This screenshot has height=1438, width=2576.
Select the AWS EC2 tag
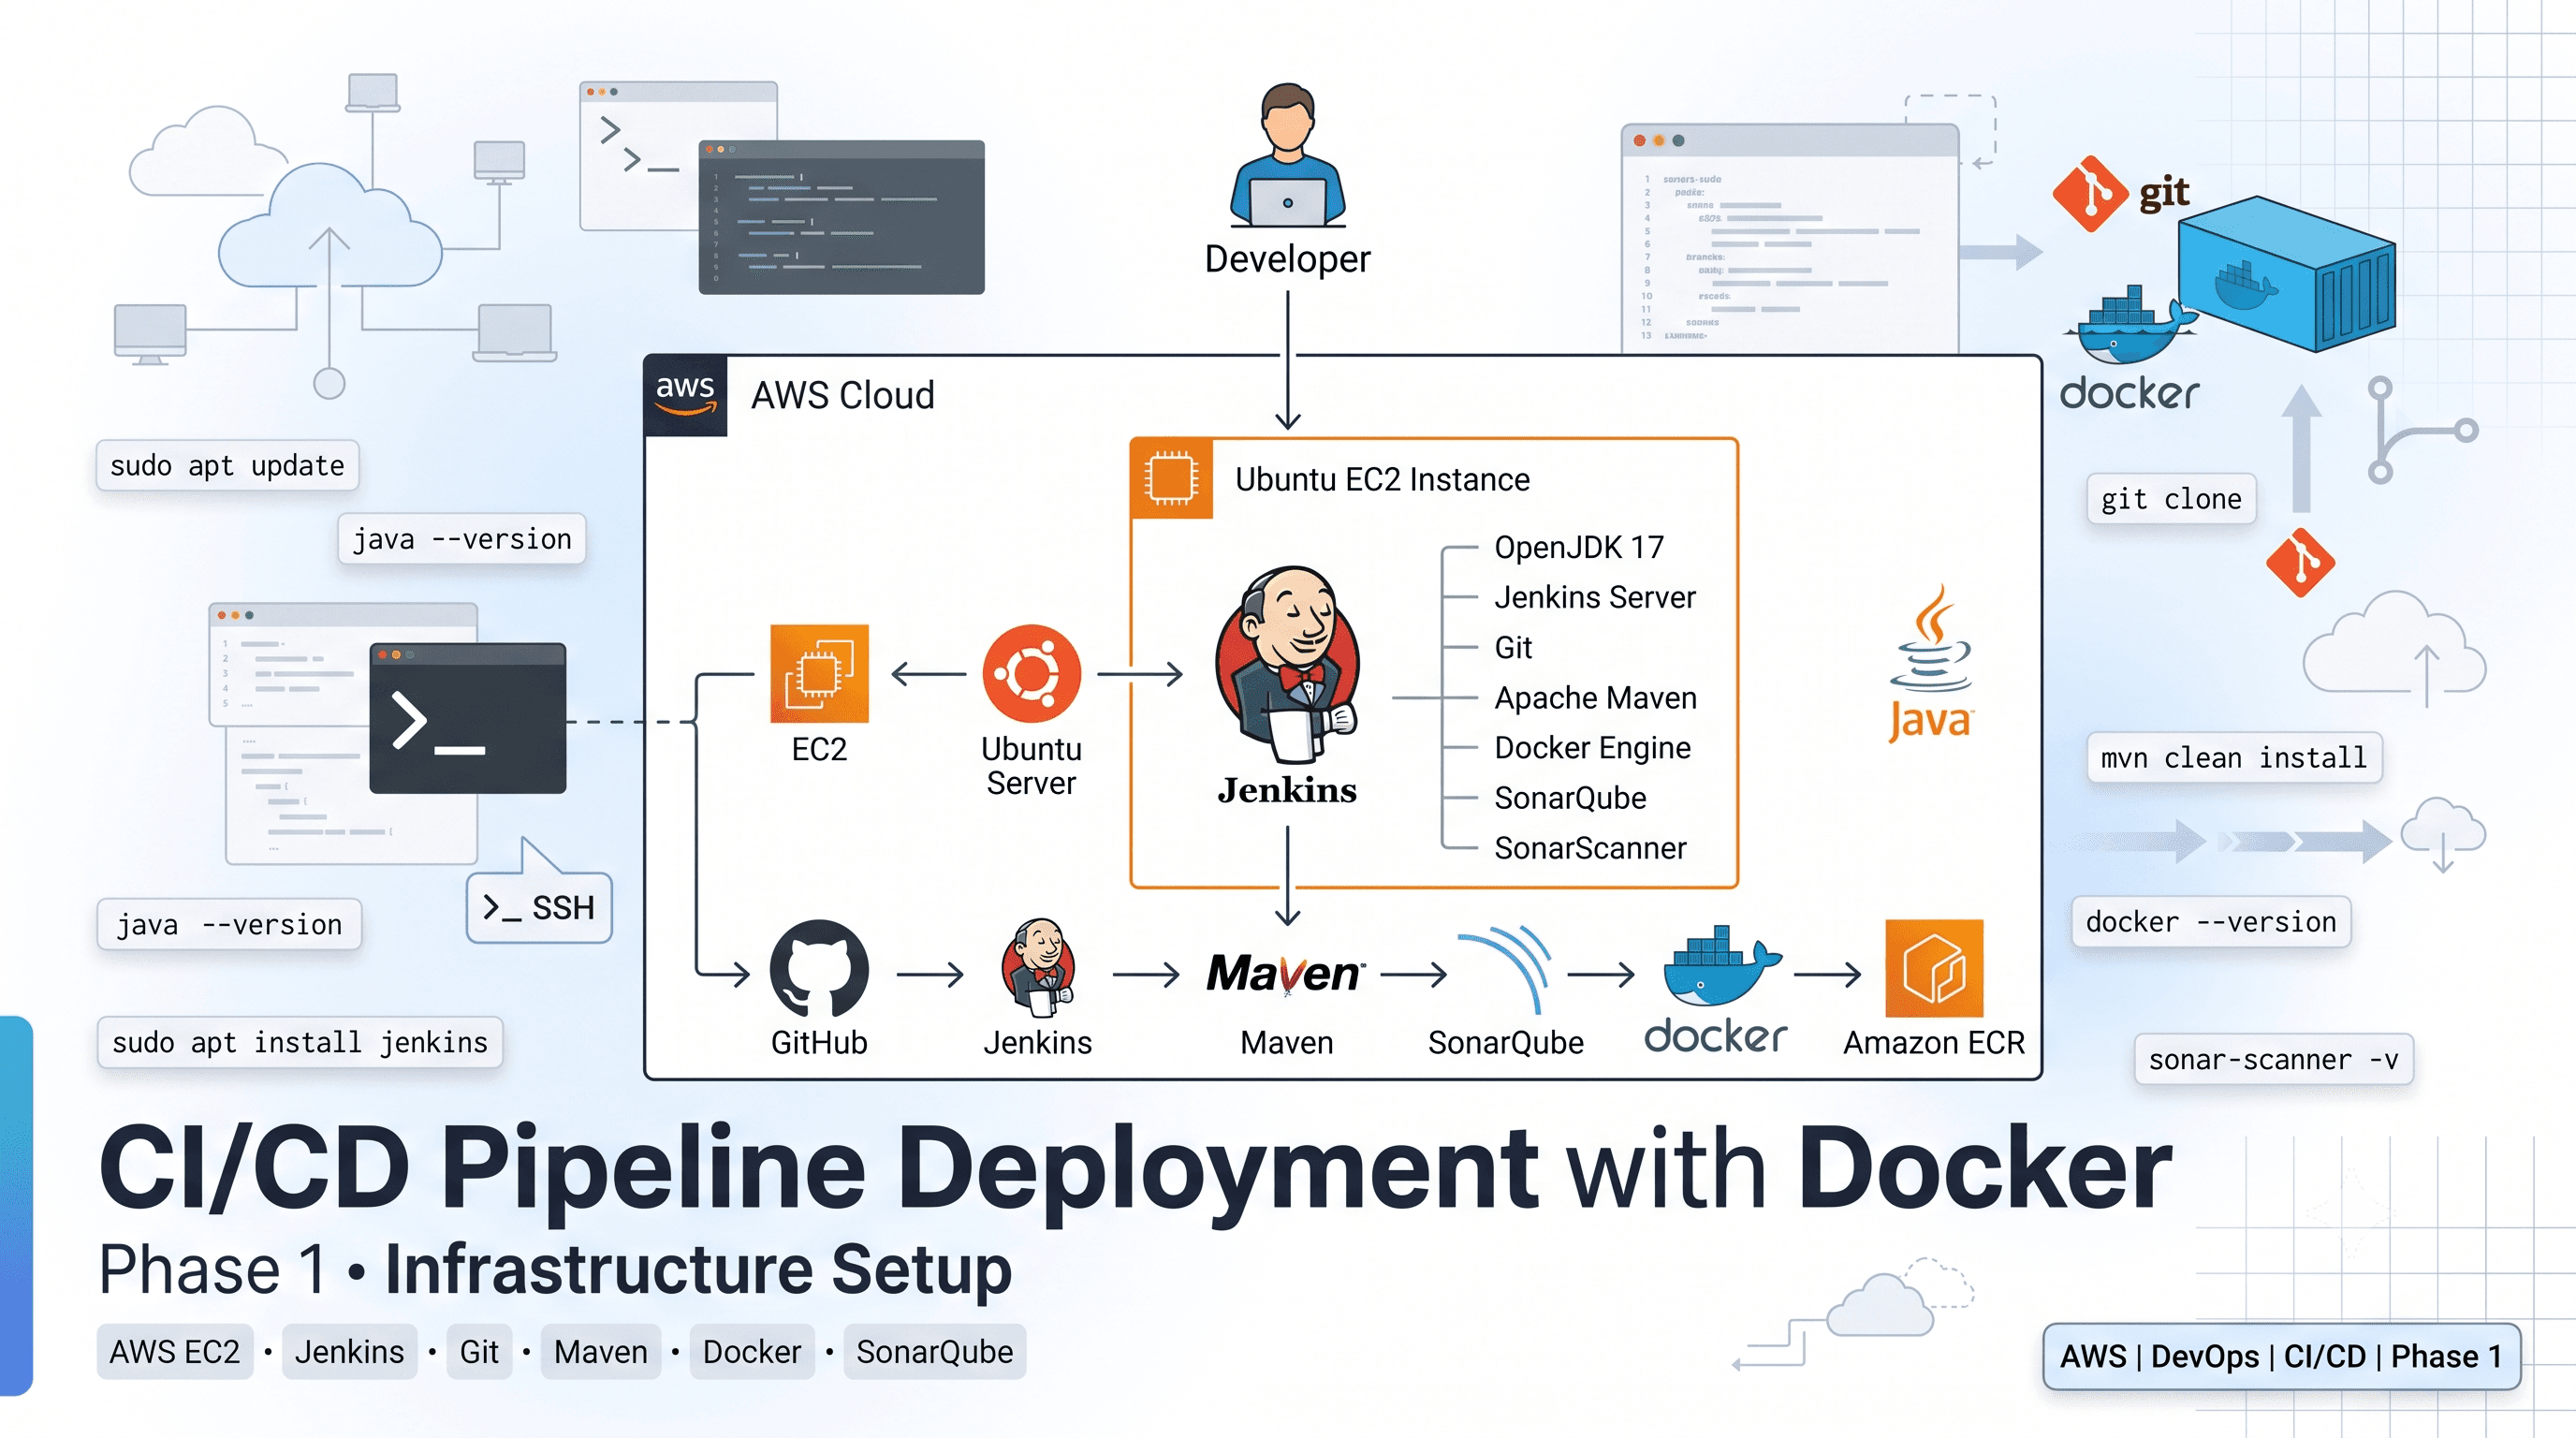[175, 1352]
